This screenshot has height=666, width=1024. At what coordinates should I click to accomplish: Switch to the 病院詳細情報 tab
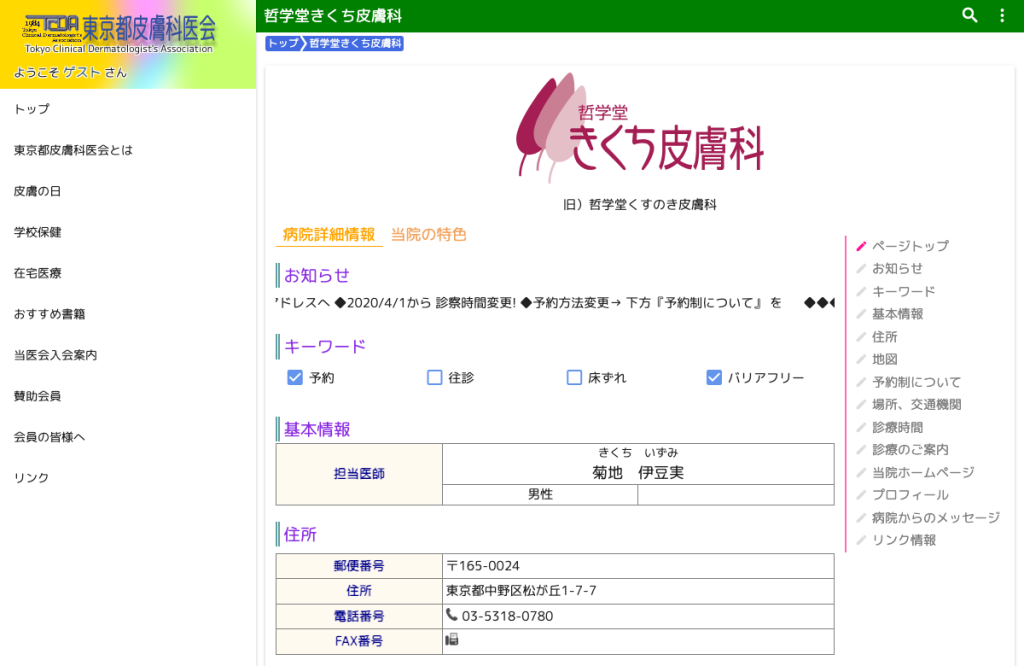[329, 234]
